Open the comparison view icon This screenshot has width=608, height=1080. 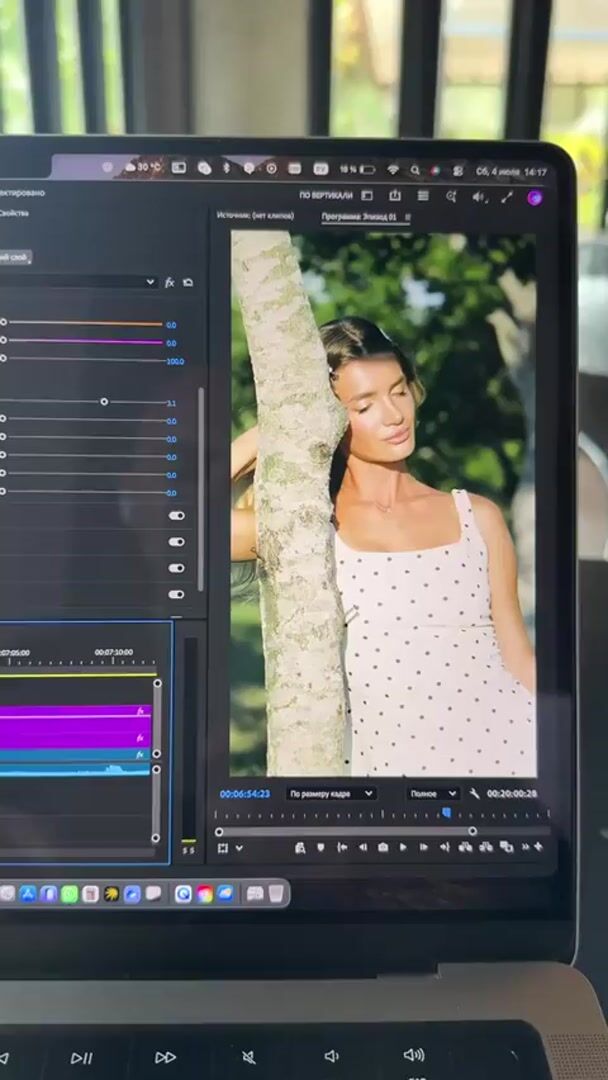[507, 847]
